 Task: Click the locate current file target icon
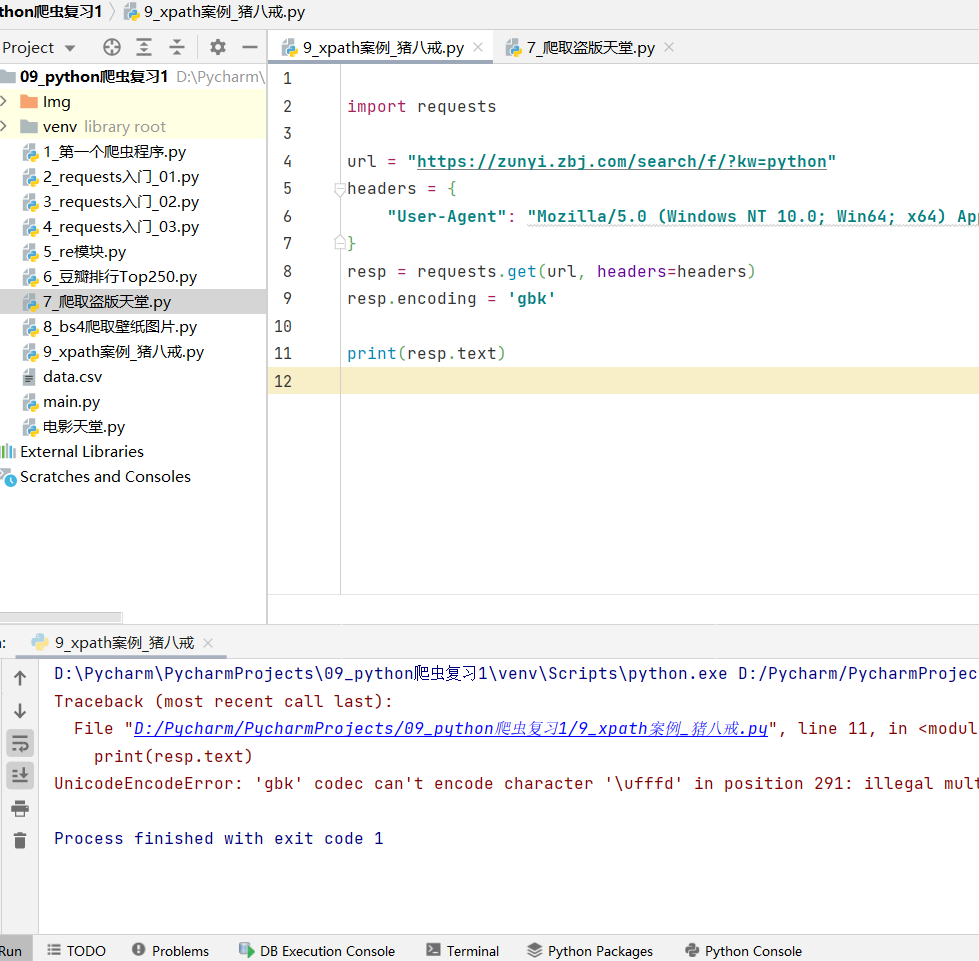112,47
